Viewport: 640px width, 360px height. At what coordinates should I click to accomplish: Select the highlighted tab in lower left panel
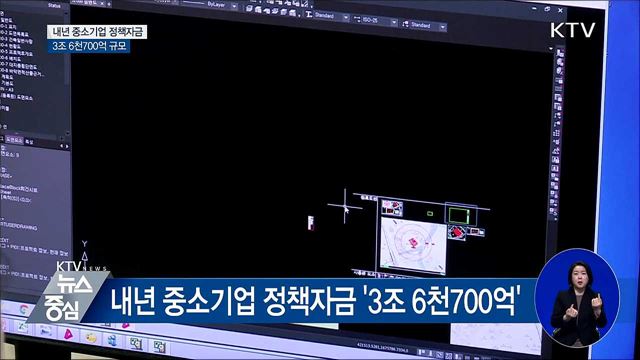(14, 140)
